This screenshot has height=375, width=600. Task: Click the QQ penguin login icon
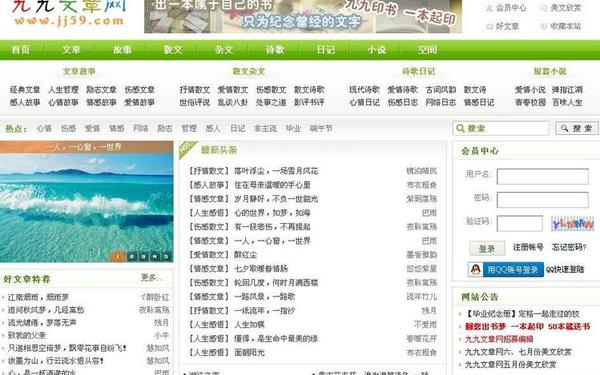pyautogui.click(x=475, y=269)
